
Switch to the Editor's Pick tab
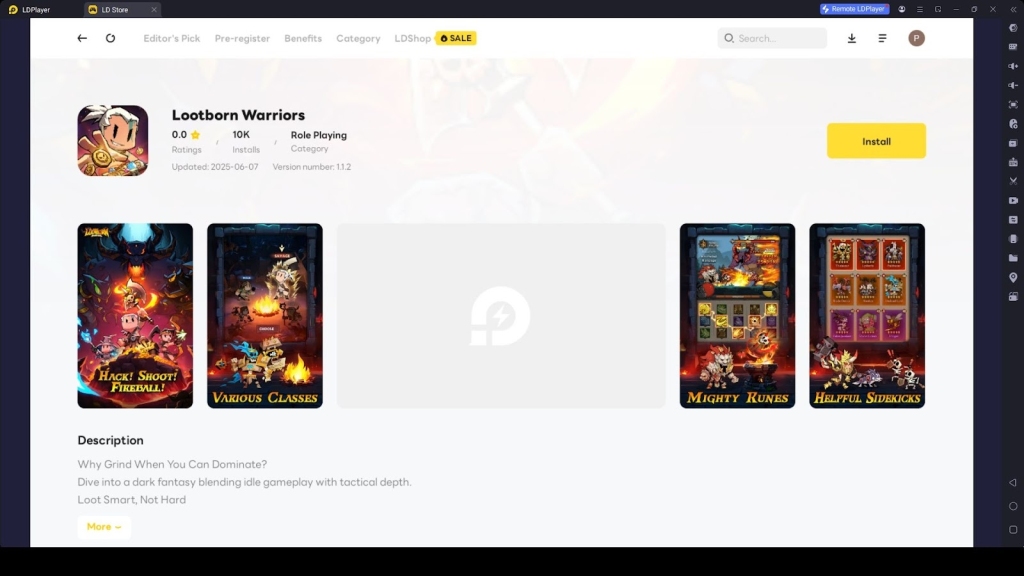171,38
